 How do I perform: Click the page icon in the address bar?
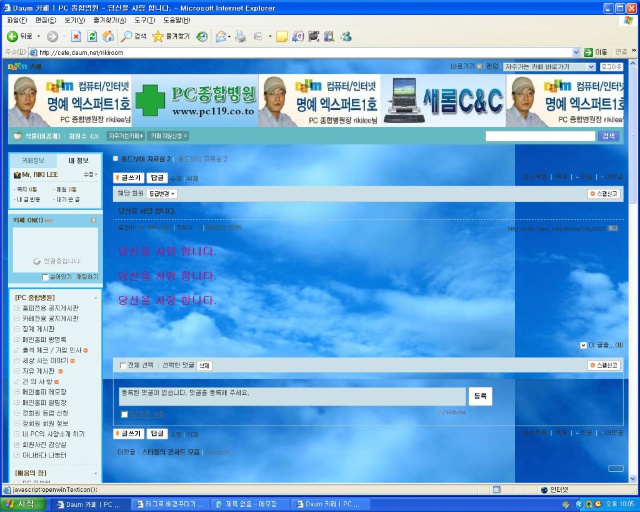[33, 52]
